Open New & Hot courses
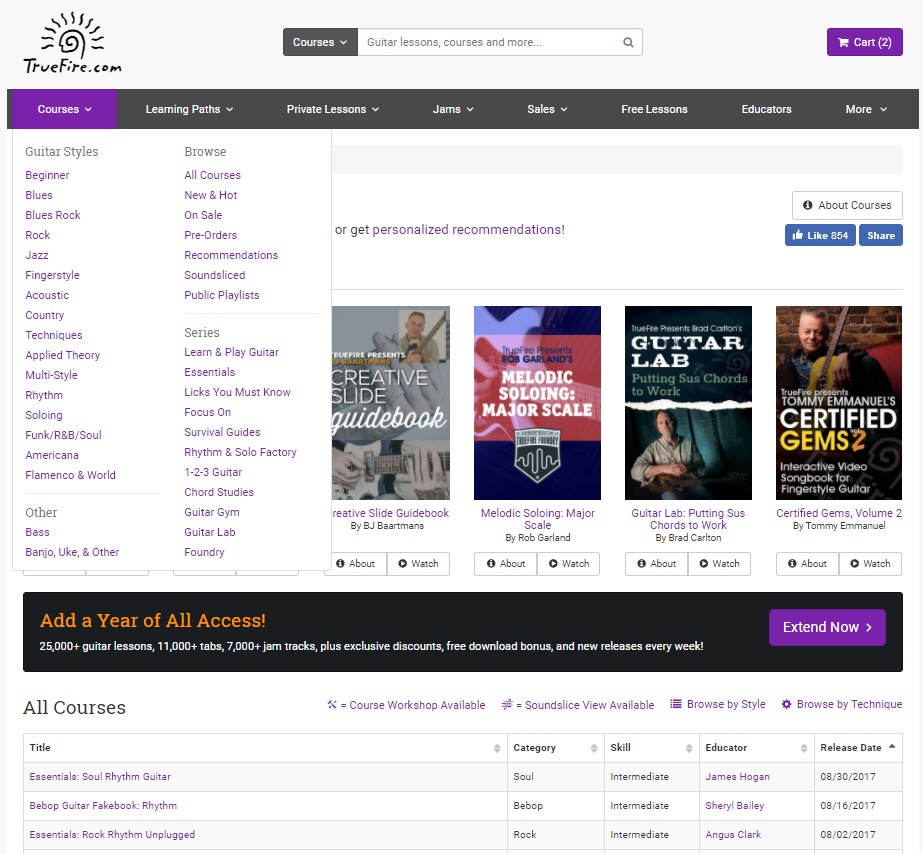The image size is (923, 854). click(x=211, y=195)
